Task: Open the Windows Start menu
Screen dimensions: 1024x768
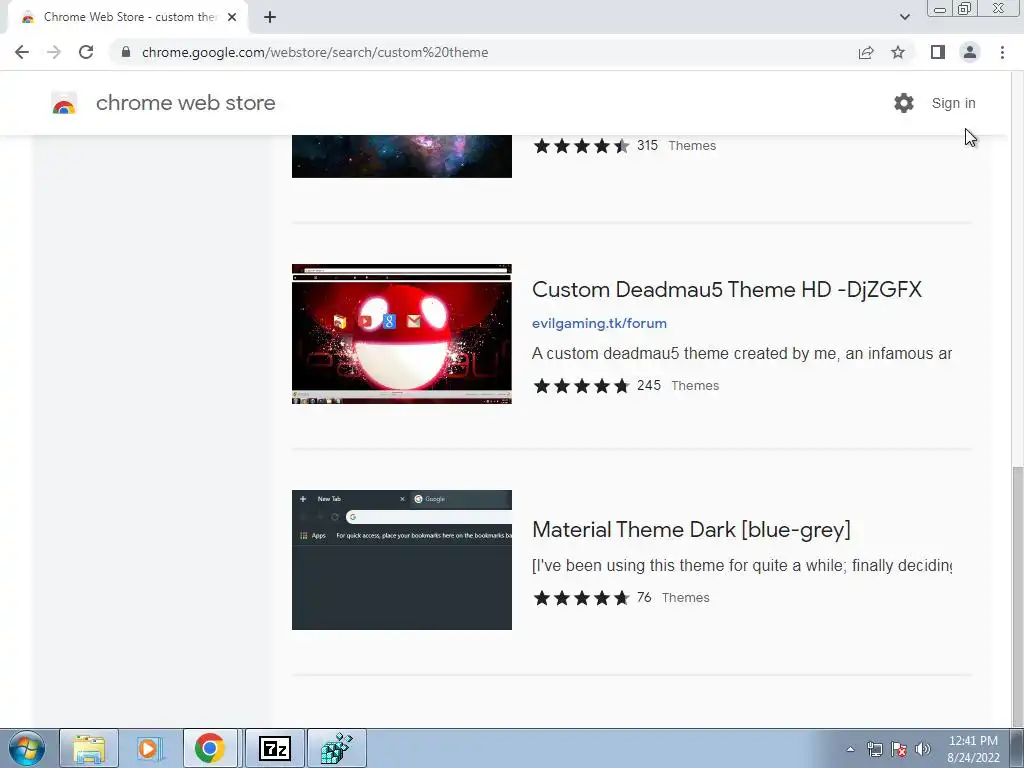Action: tap(27, 748)
